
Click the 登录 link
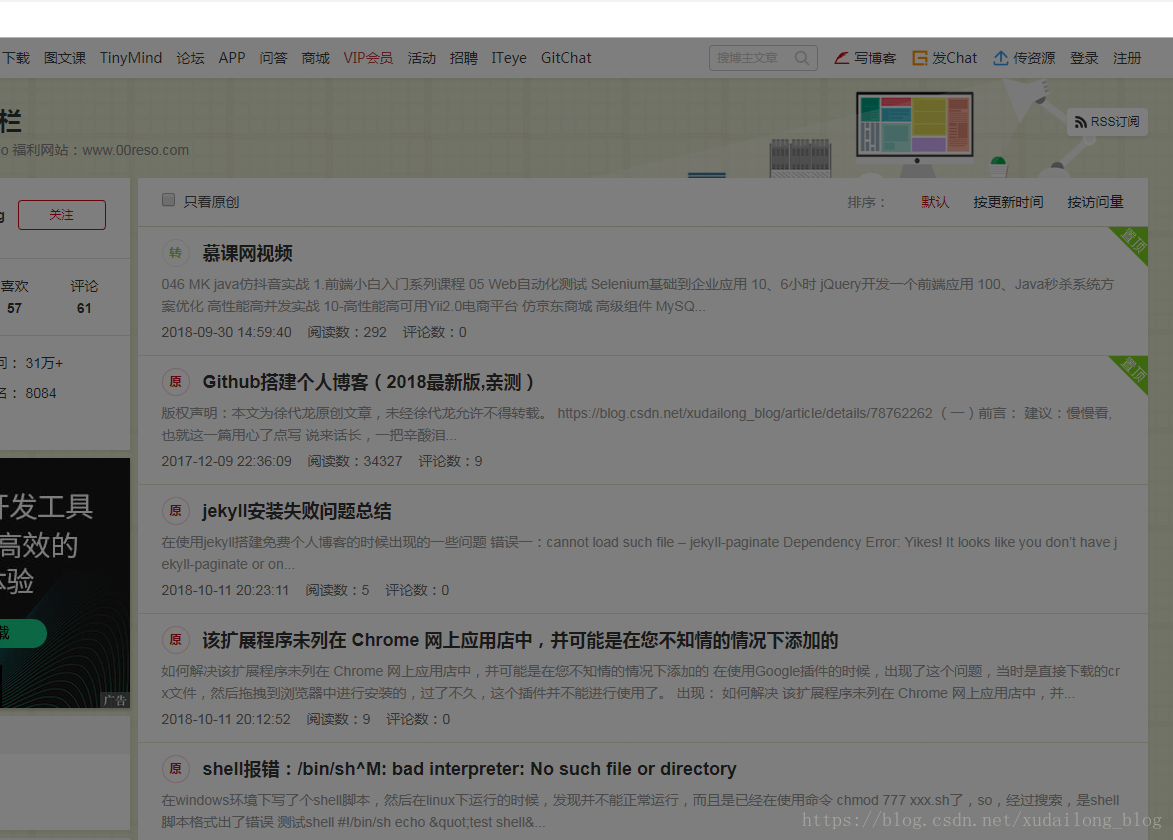click(x=1084, y=58)
